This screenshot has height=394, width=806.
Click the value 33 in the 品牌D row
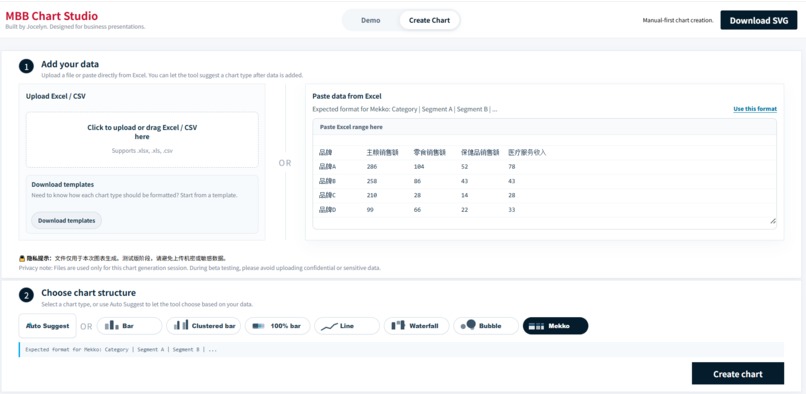[511, 210]
